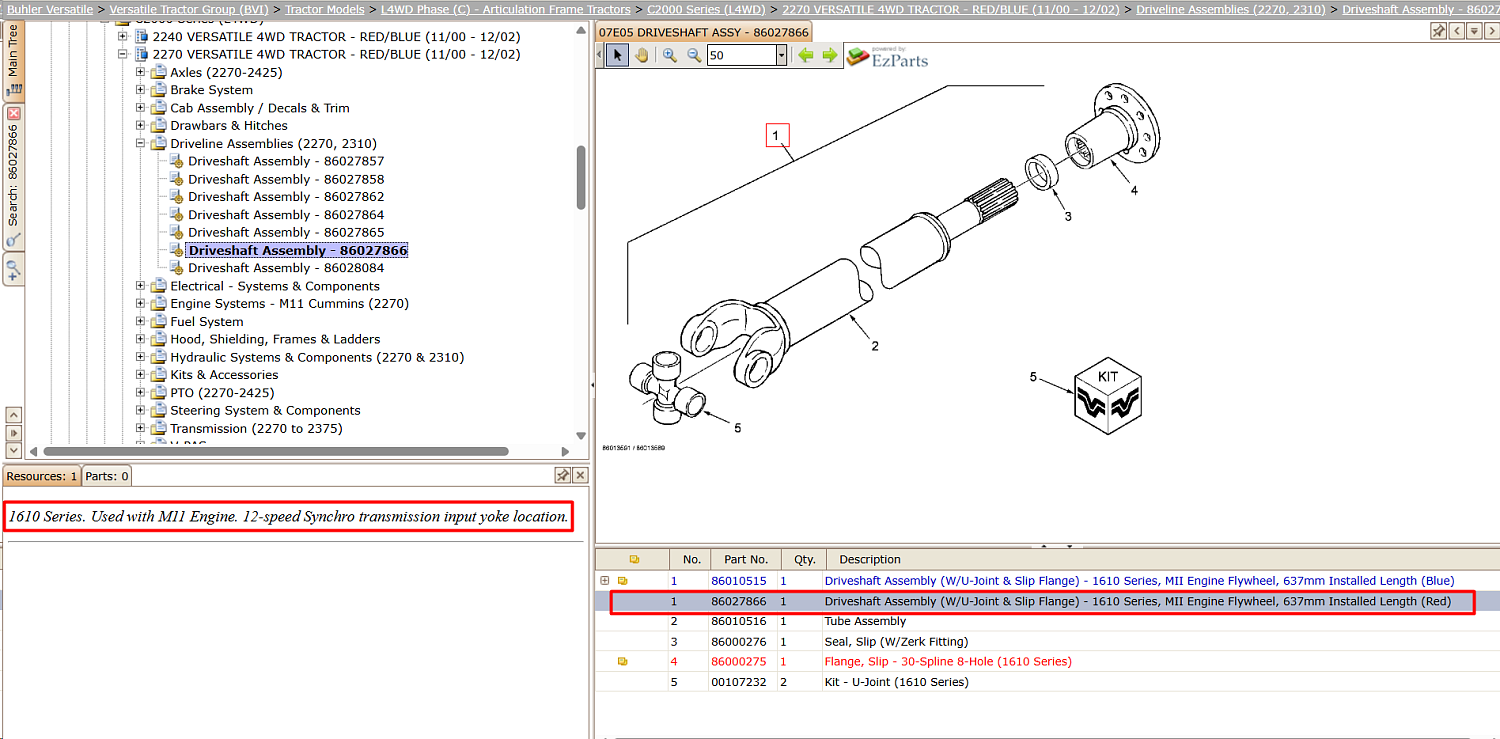Open Versatile Tractor Group (BVI) breadcrumb link

[189, 9]
